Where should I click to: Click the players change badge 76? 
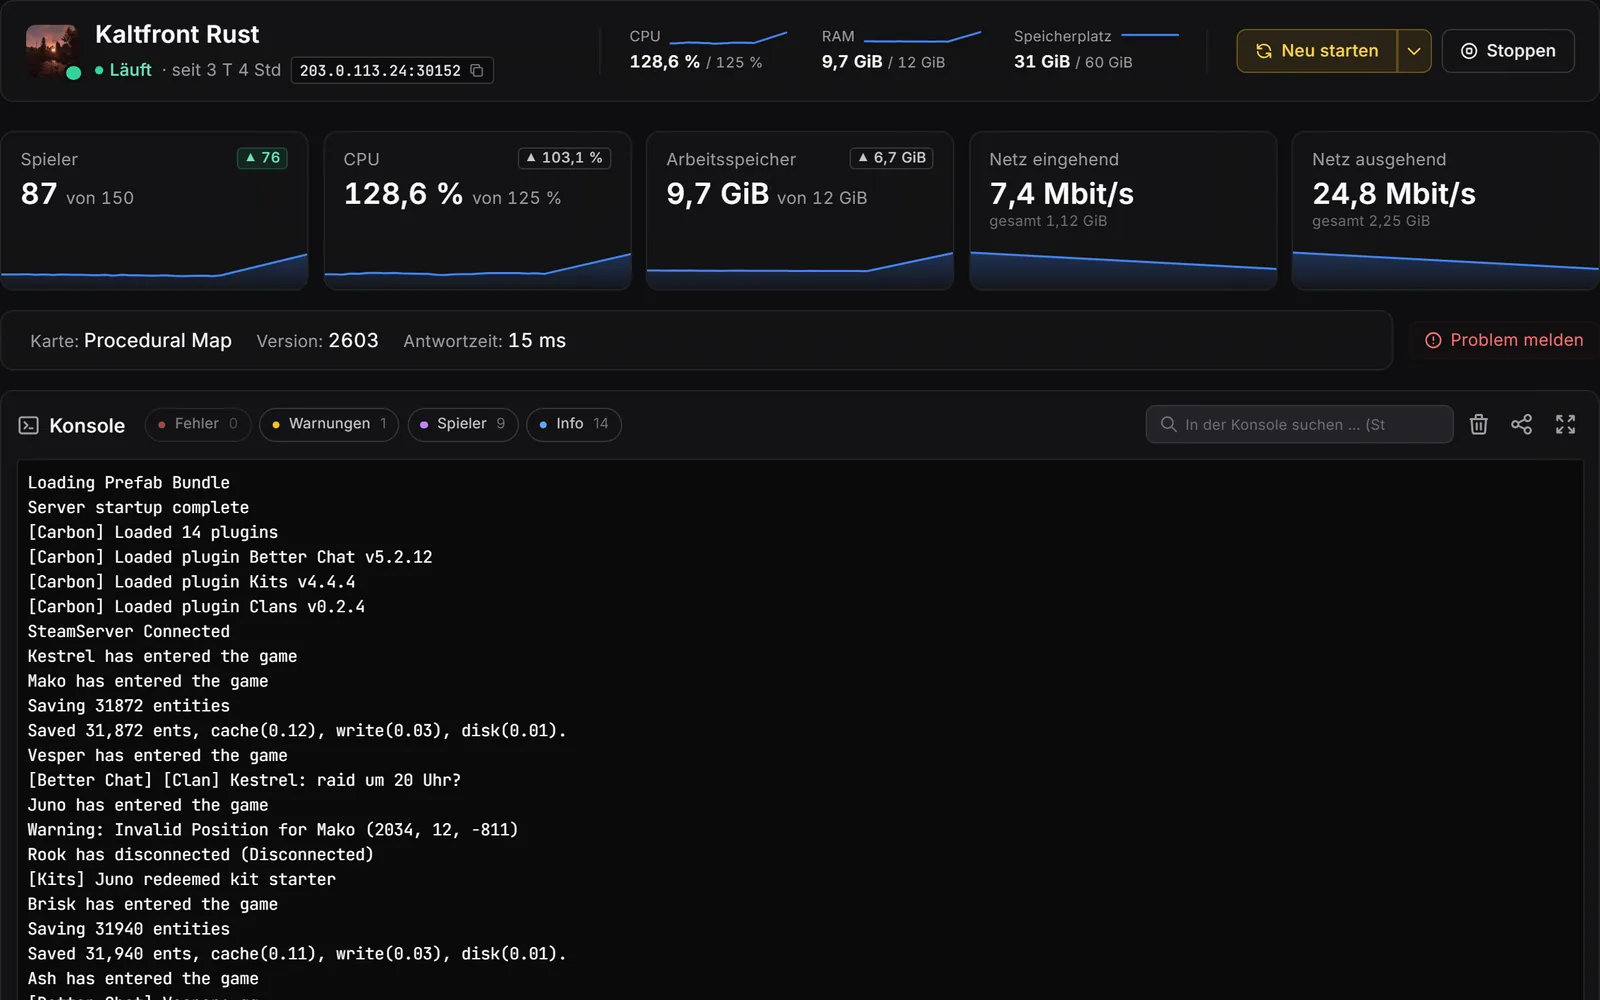262,158
